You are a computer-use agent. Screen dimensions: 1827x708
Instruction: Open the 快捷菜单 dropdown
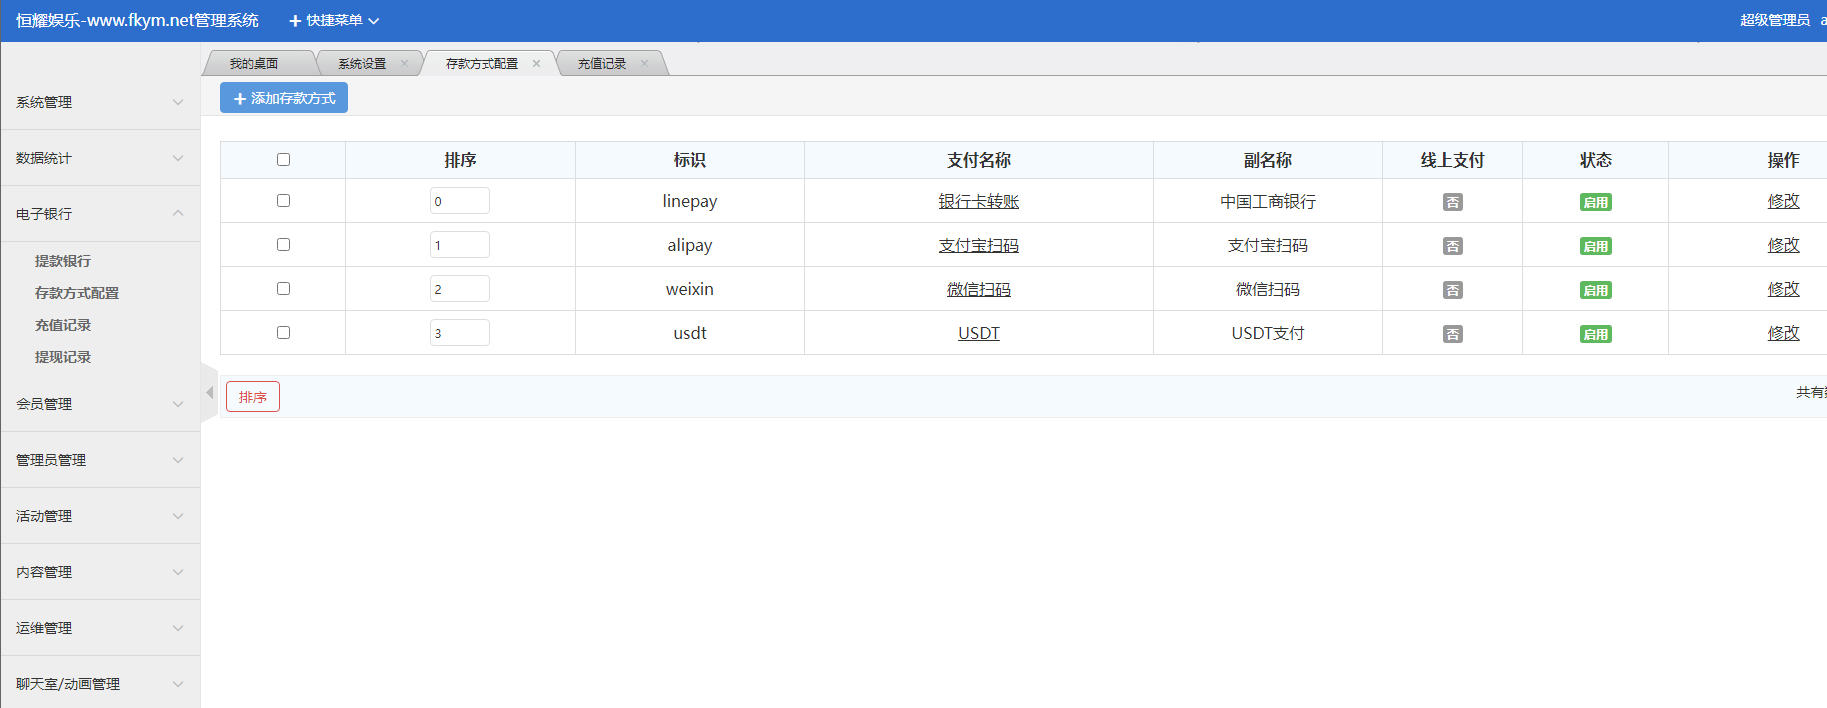click(x=334, y=21)
